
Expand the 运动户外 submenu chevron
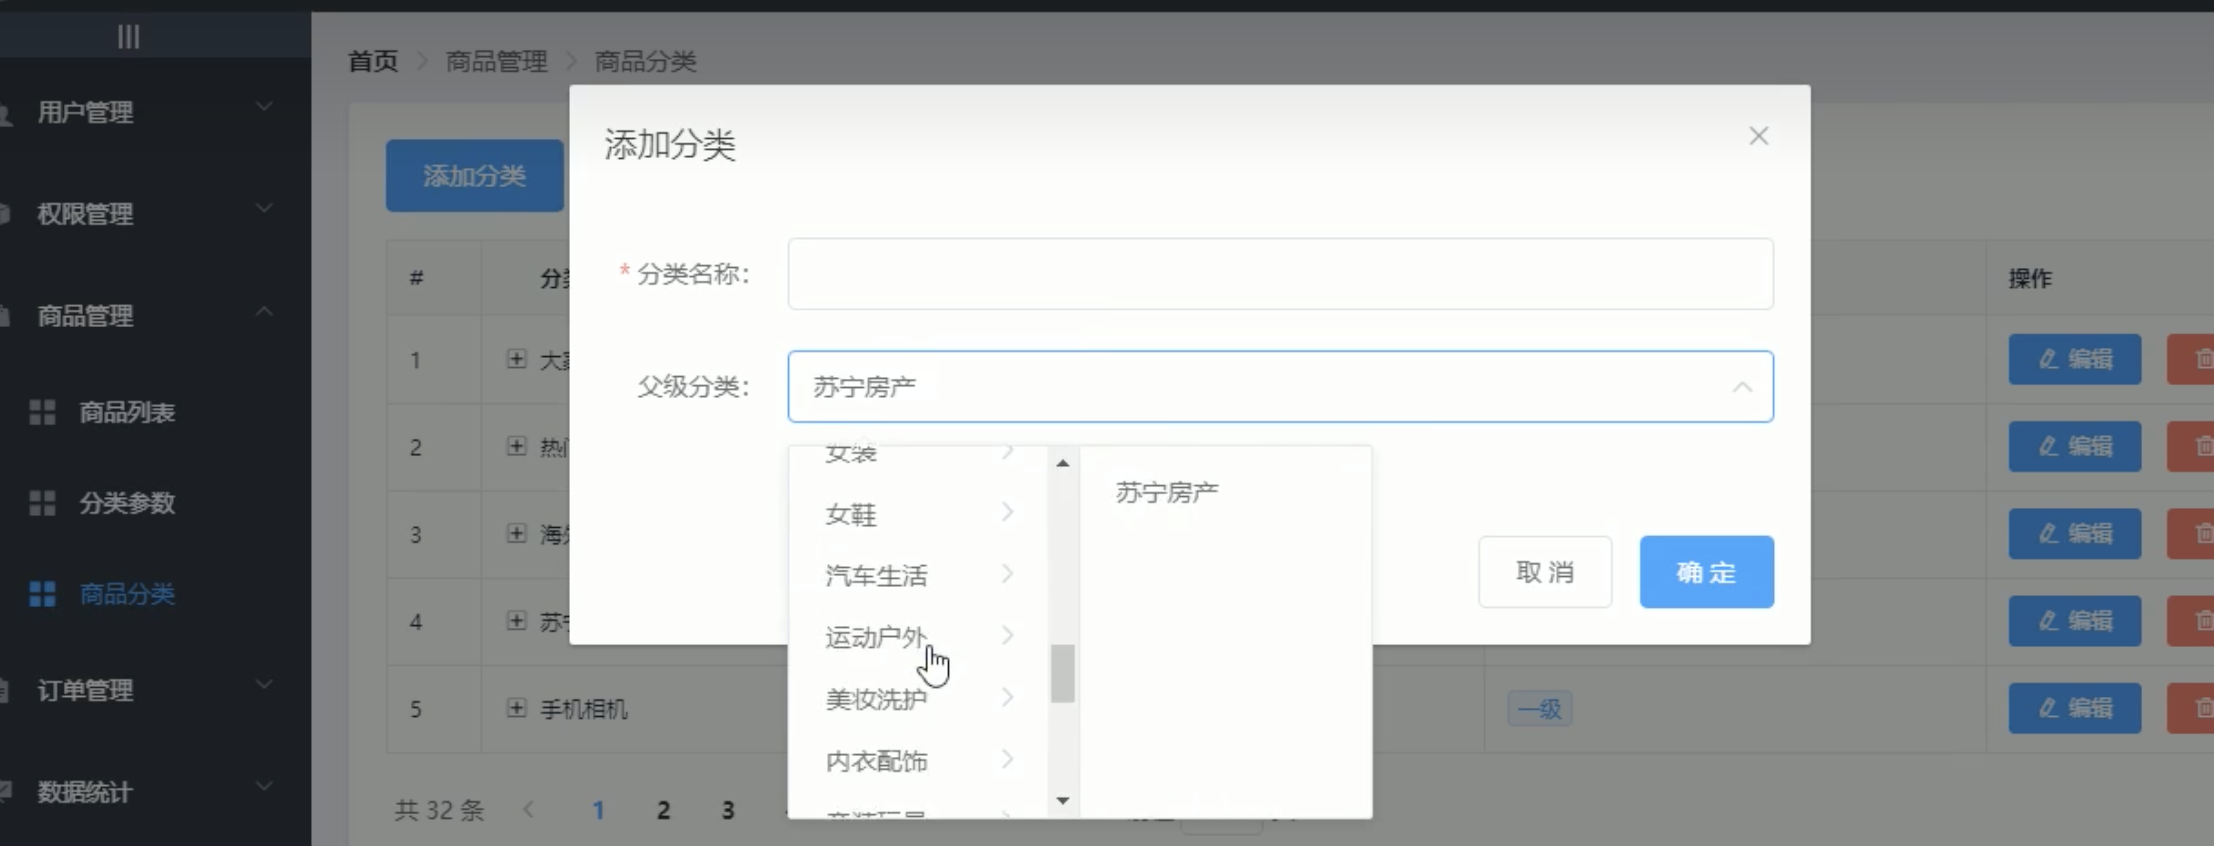(x=1007, y=636)
